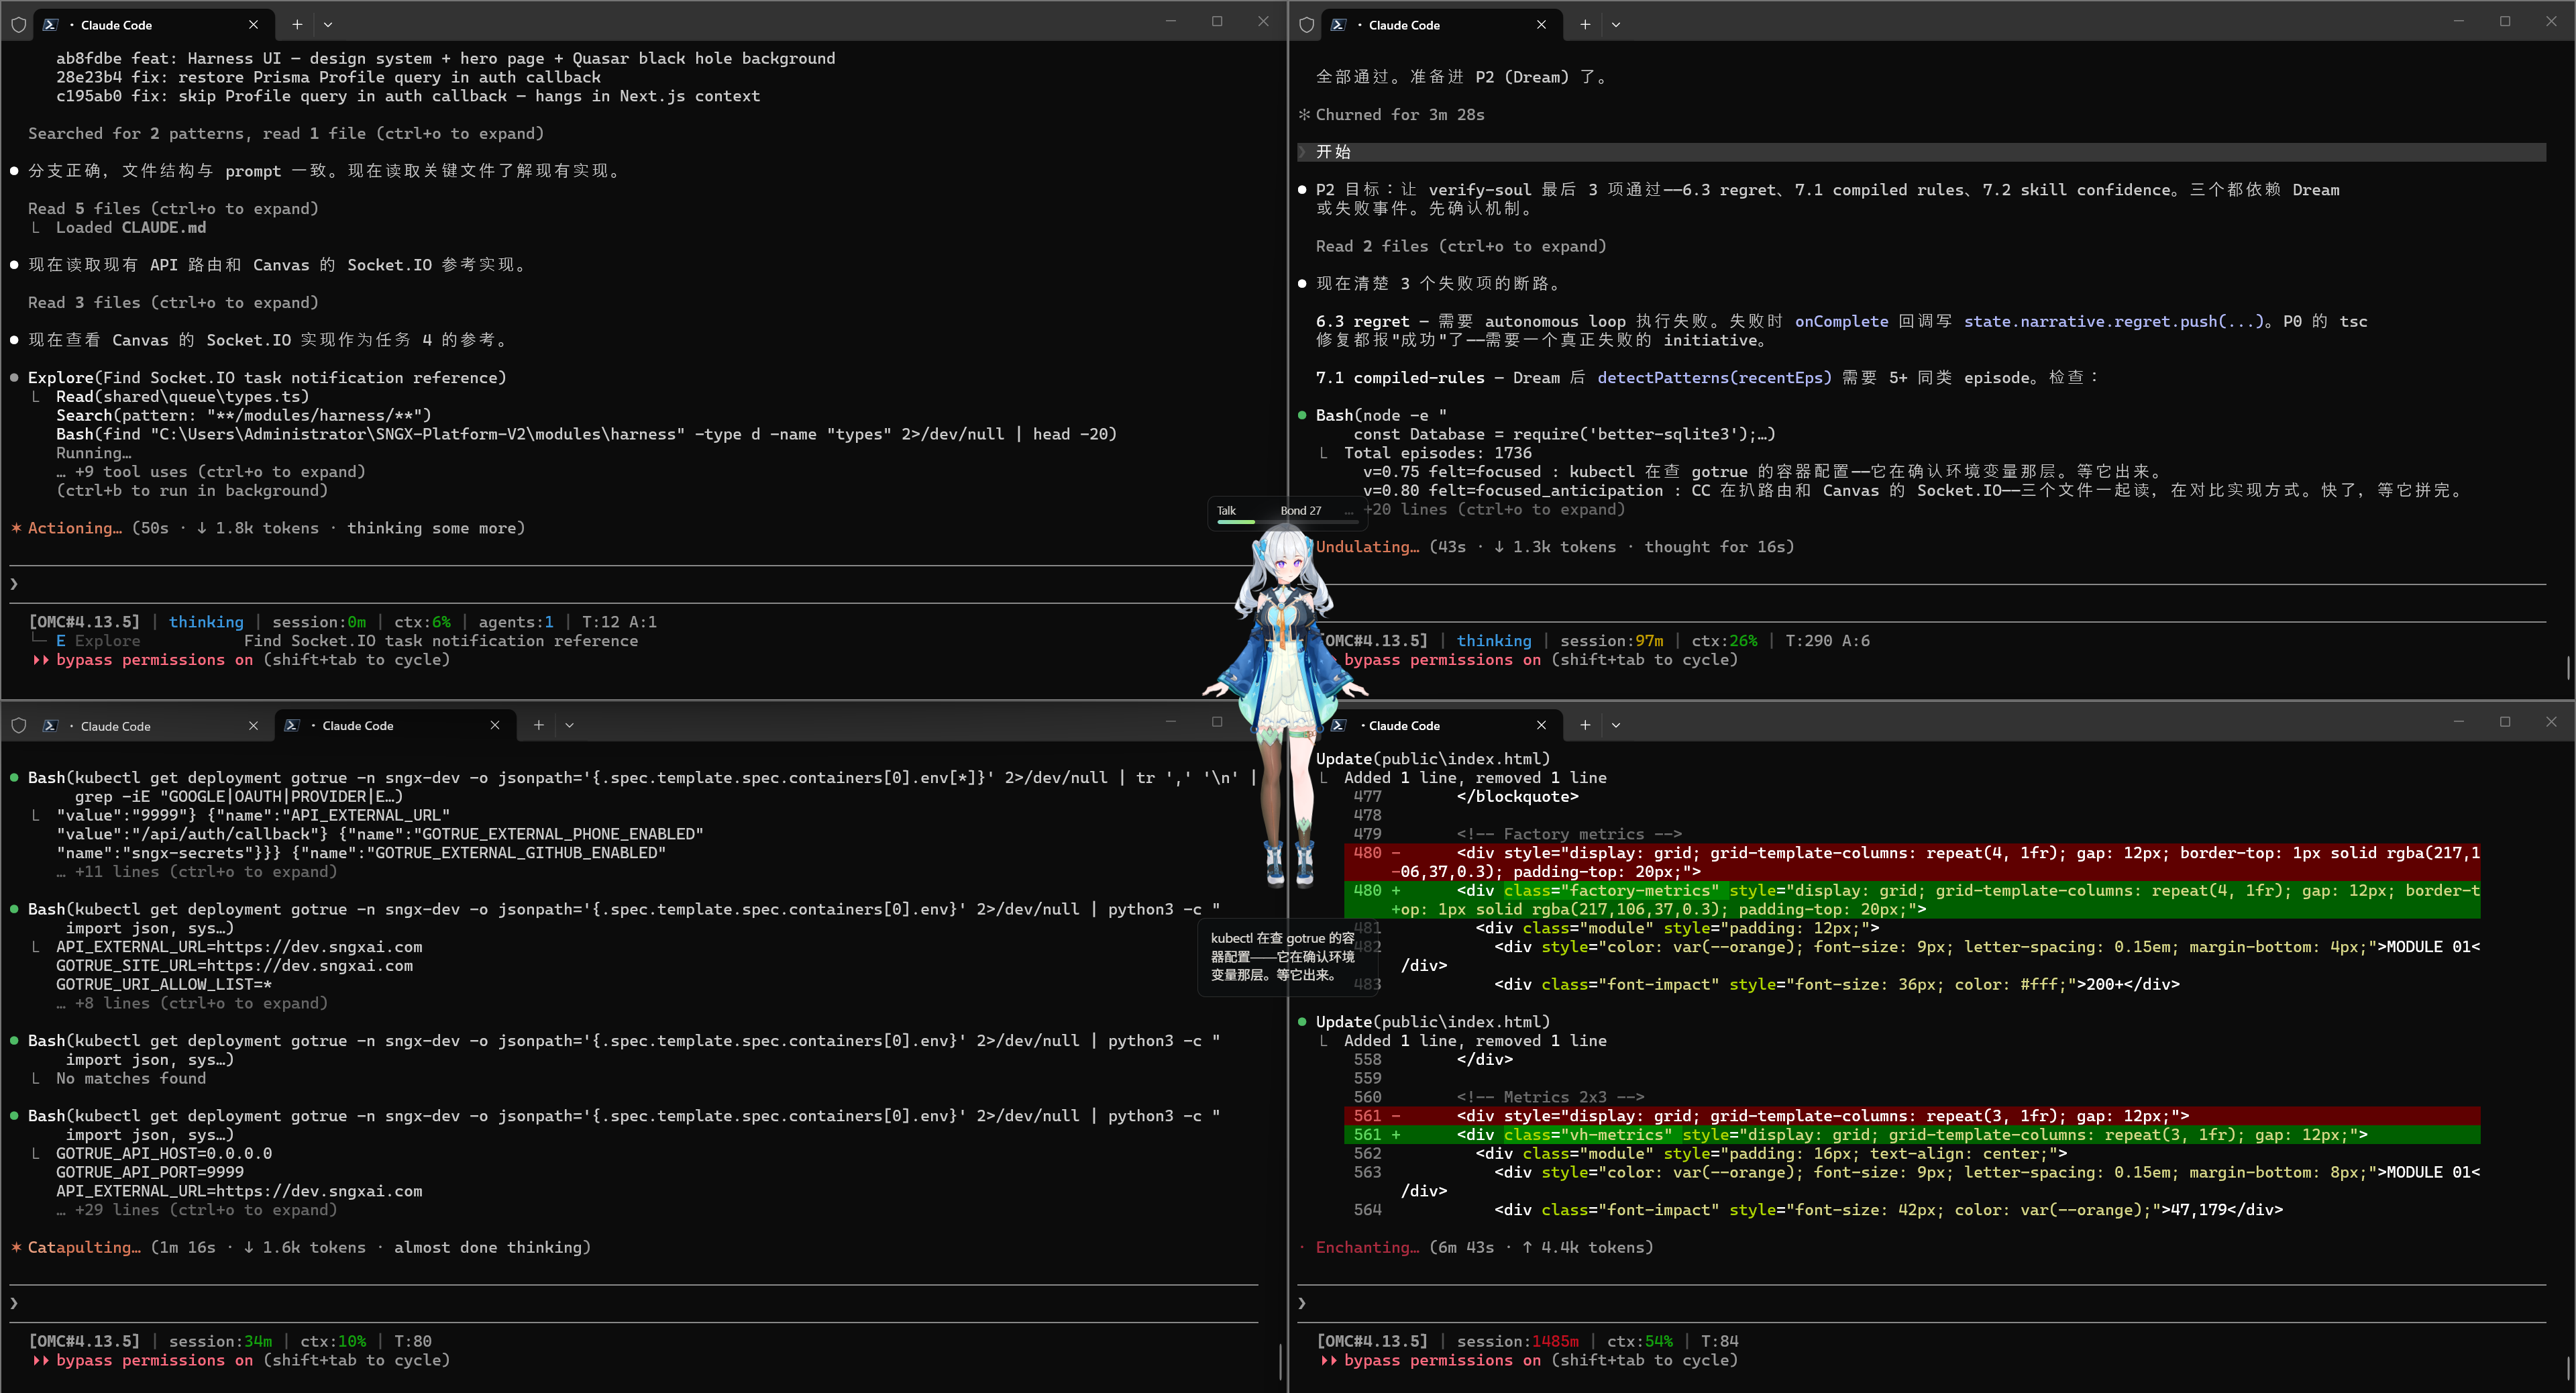2576x1393 pixels.
Task: Minimize the top-right terminal window
Action: tap(2459, 21)
